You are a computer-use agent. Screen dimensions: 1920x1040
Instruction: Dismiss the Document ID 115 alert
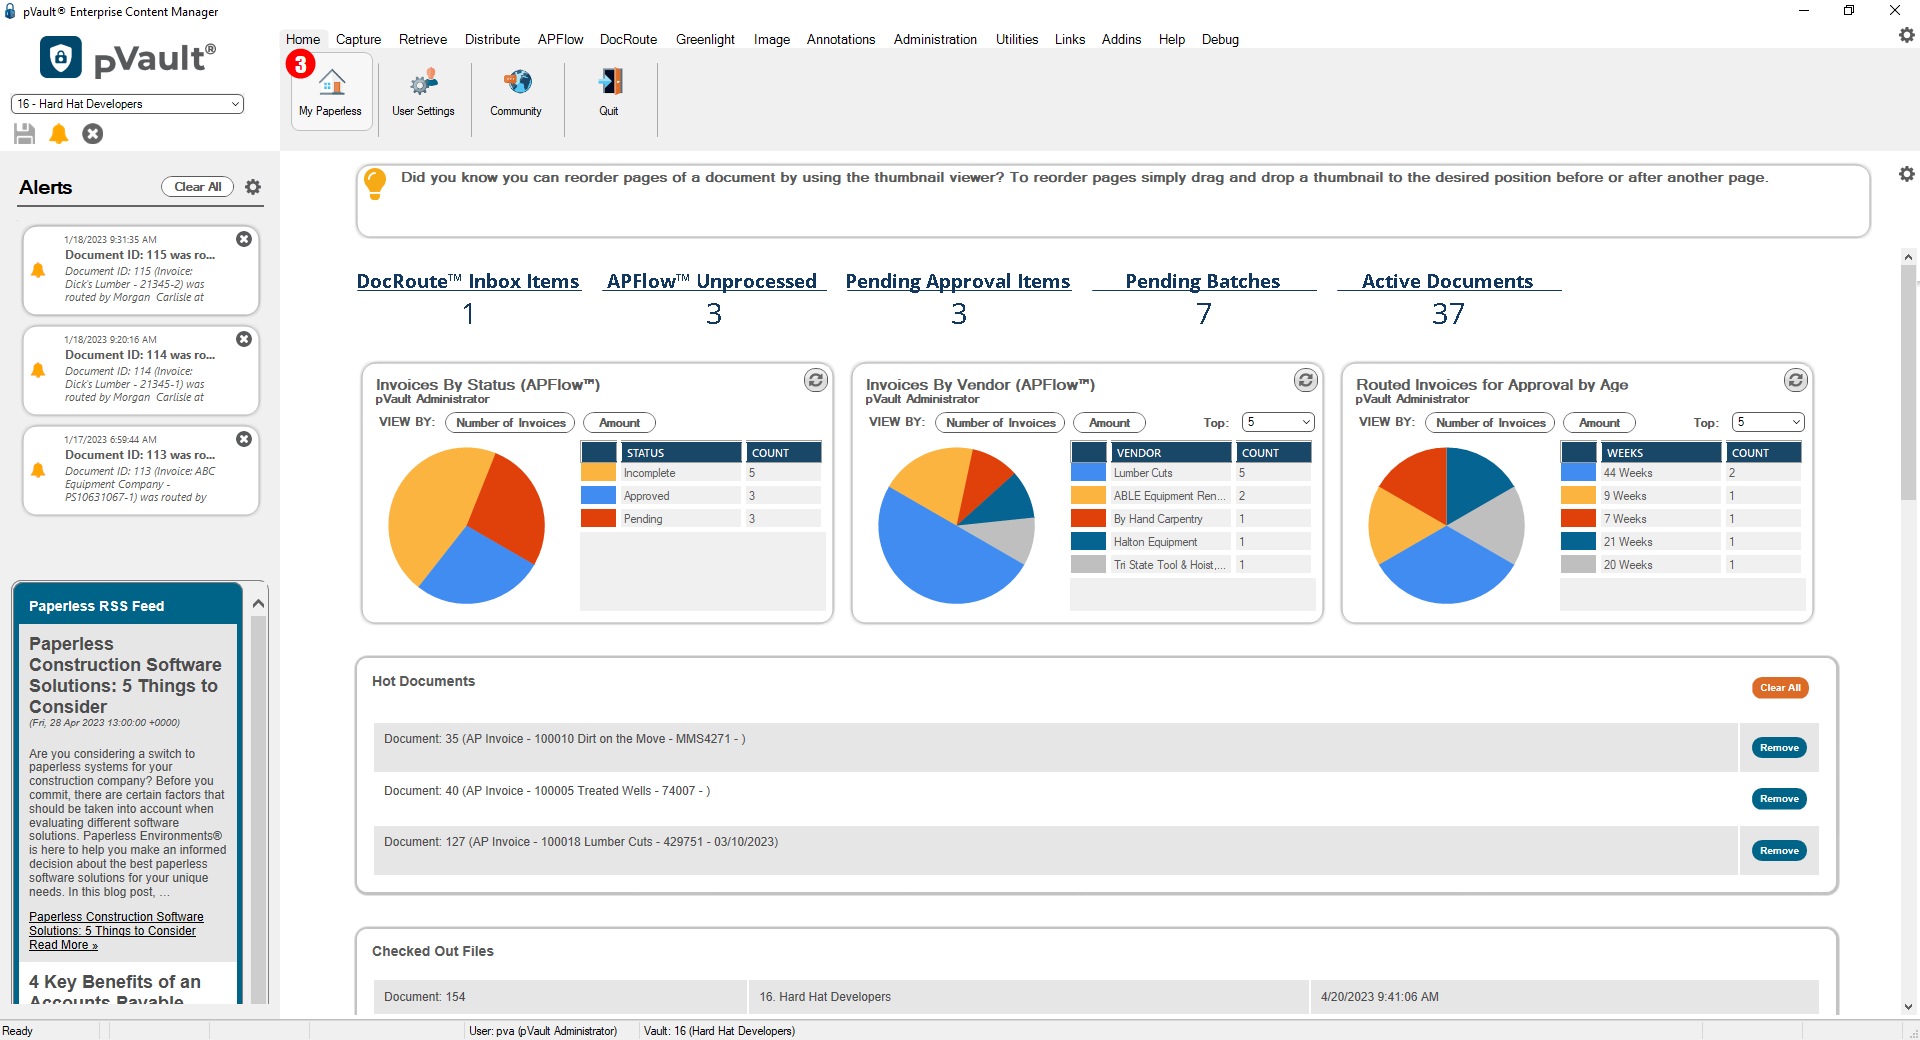click(244, 239)
